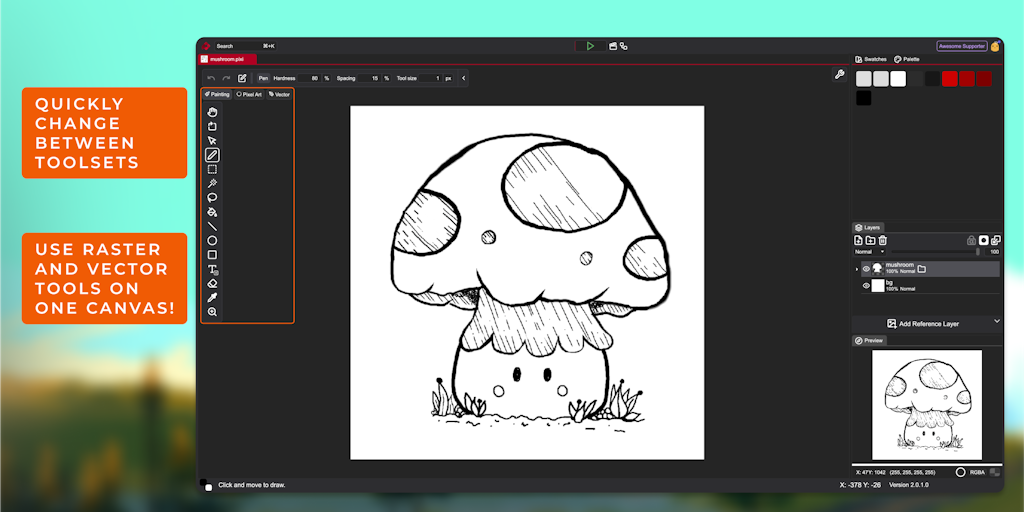Viewport: 1024px width, 512px height.
Task: Expand the Add Reference Layer chevron
Action: [996, 322]
